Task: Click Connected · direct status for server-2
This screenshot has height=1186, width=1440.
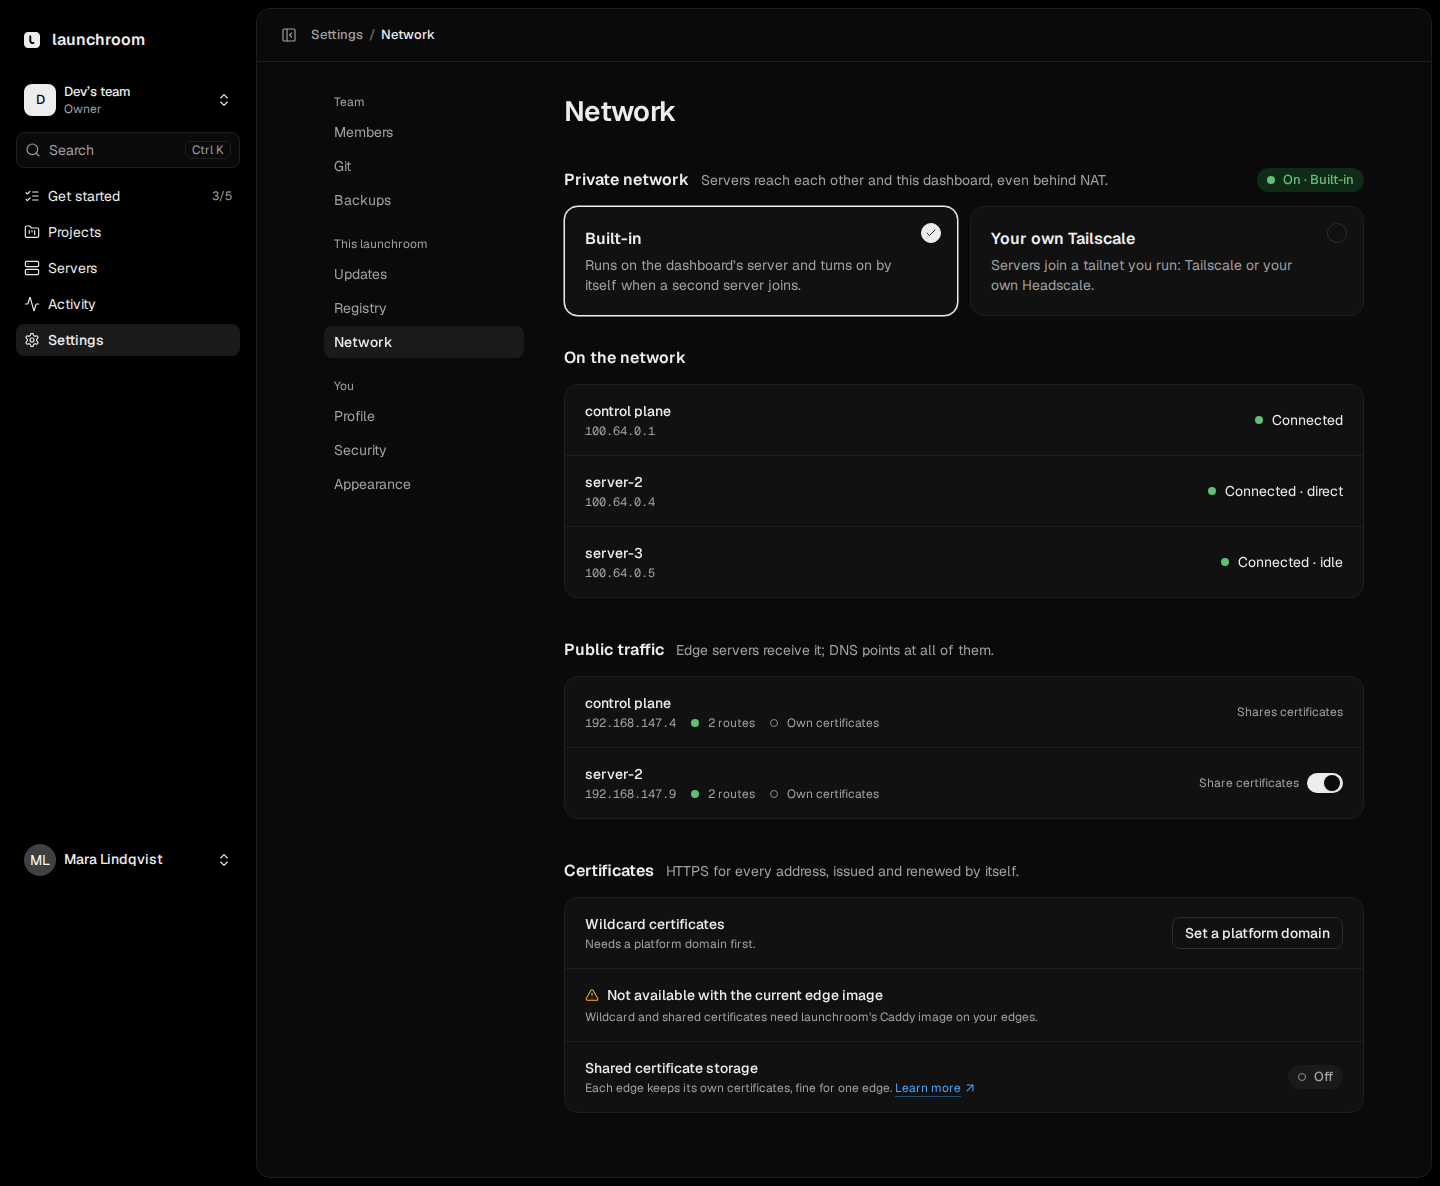Action: 1275,491
